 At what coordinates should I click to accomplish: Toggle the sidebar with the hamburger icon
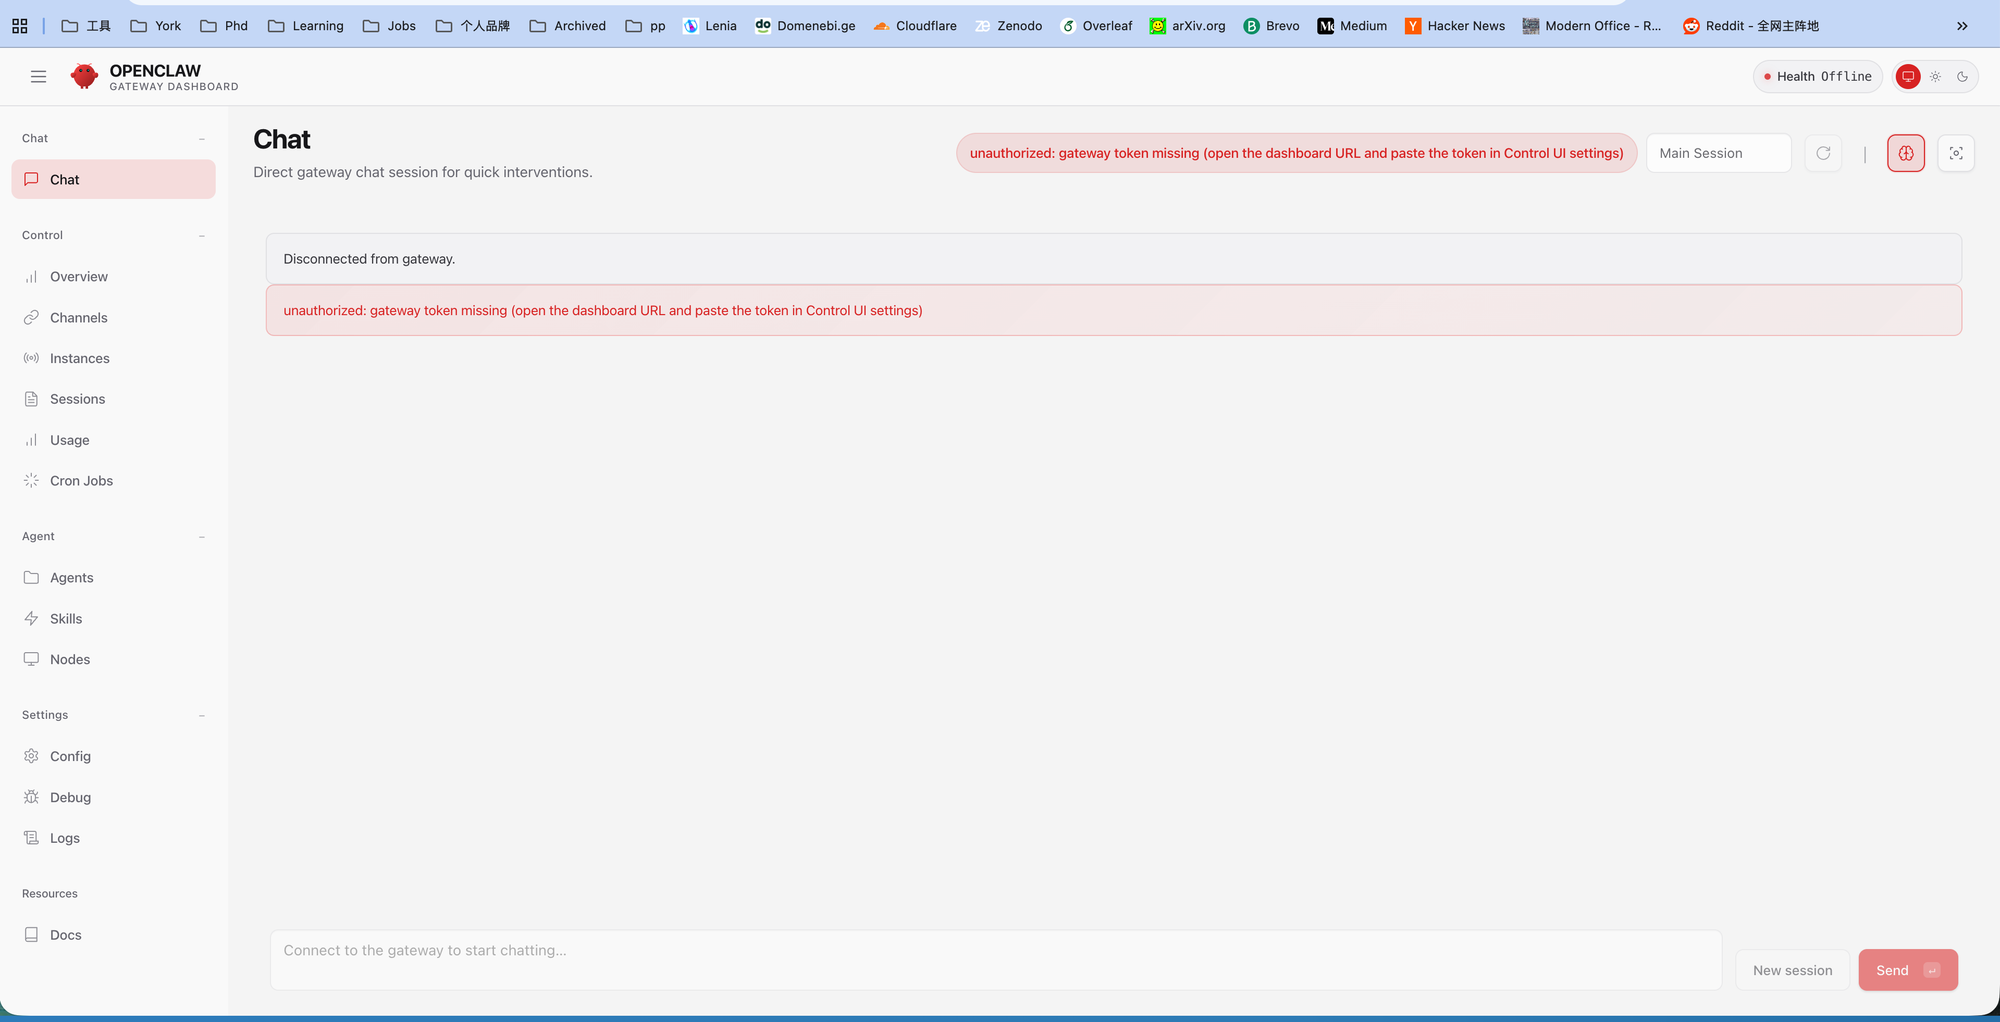click(x=38, y=77)
